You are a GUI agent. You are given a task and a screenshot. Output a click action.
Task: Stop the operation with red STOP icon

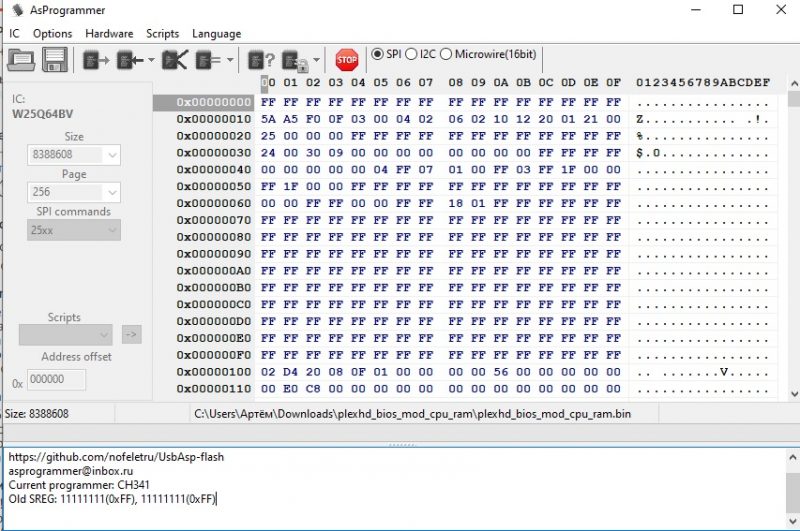click(347, 60)
